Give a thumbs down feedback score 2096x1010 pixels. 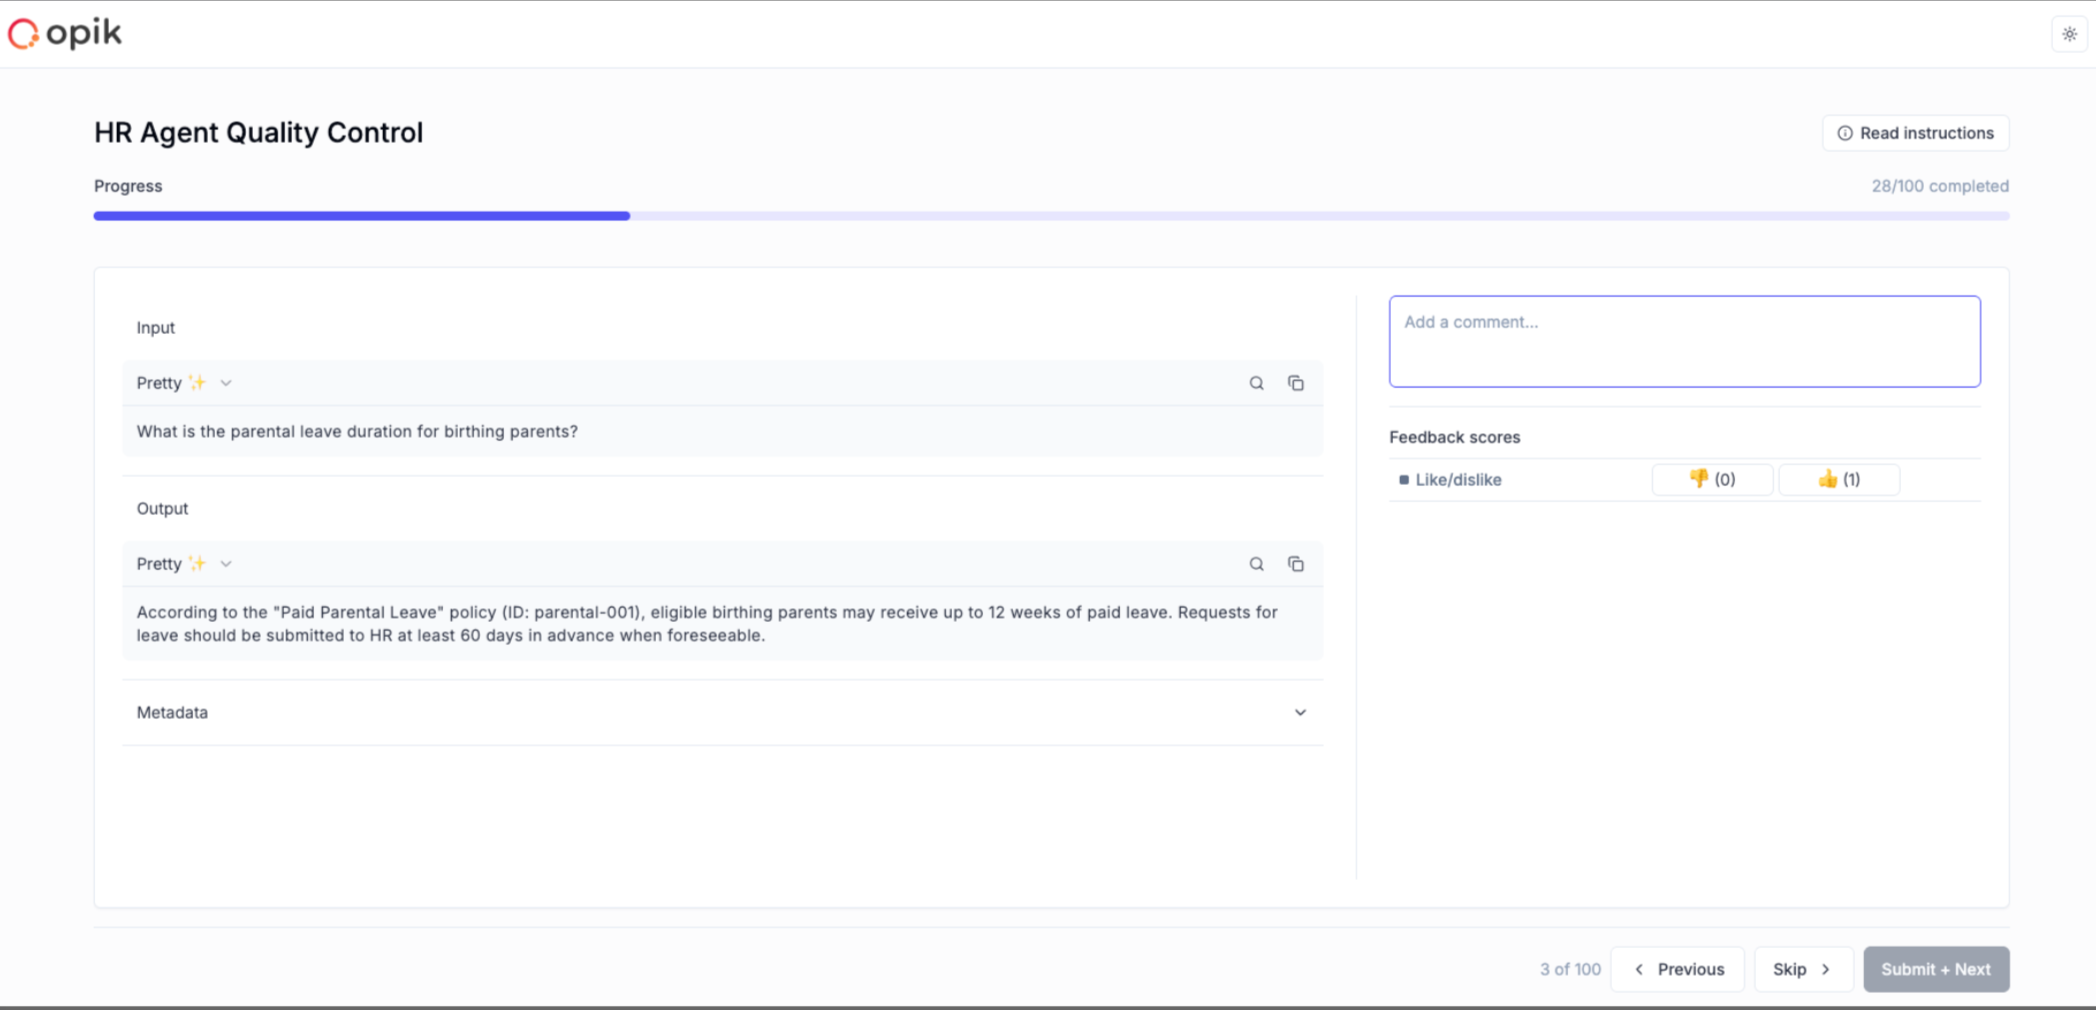1712,479
